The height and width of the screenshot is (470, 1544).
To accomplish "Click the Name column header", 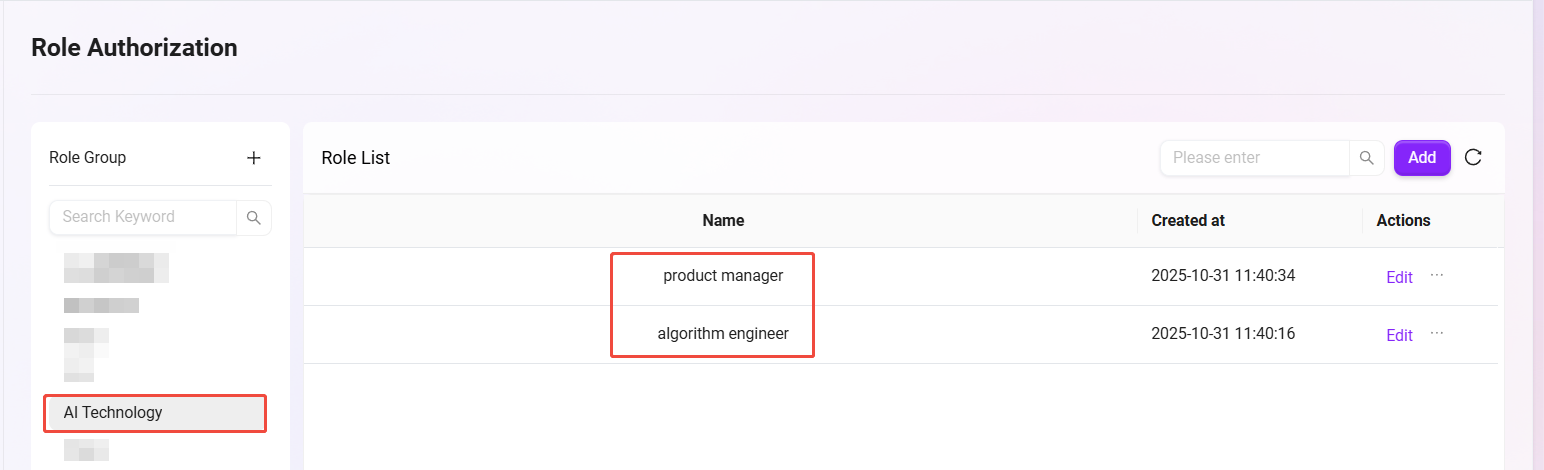I will [x=723, y=220].
